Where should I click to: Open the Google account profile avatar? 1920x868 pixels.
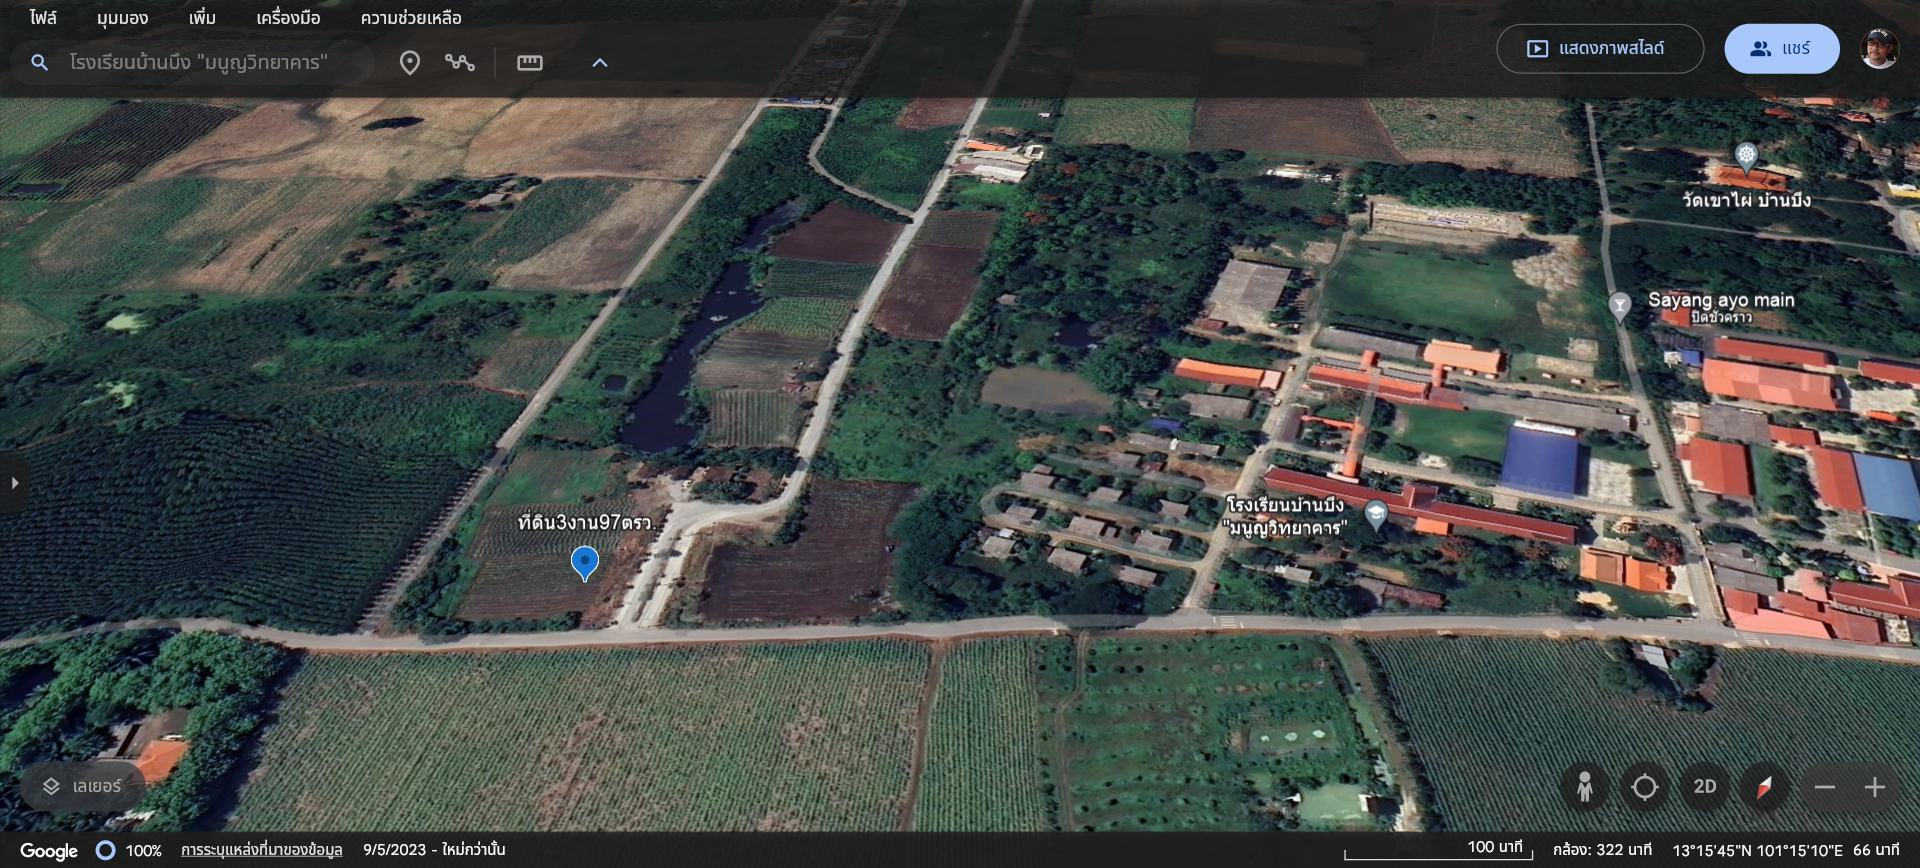coord(1879,48)
